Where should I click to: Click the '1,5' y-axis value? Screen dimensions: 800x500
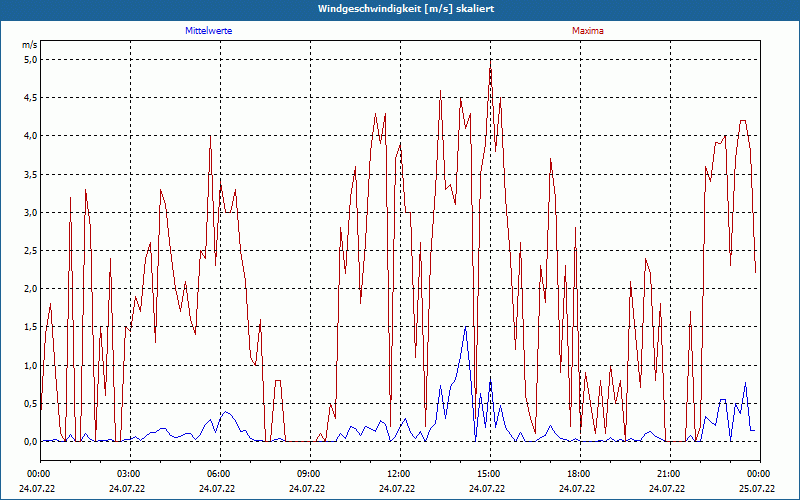(x=31, y=327)
